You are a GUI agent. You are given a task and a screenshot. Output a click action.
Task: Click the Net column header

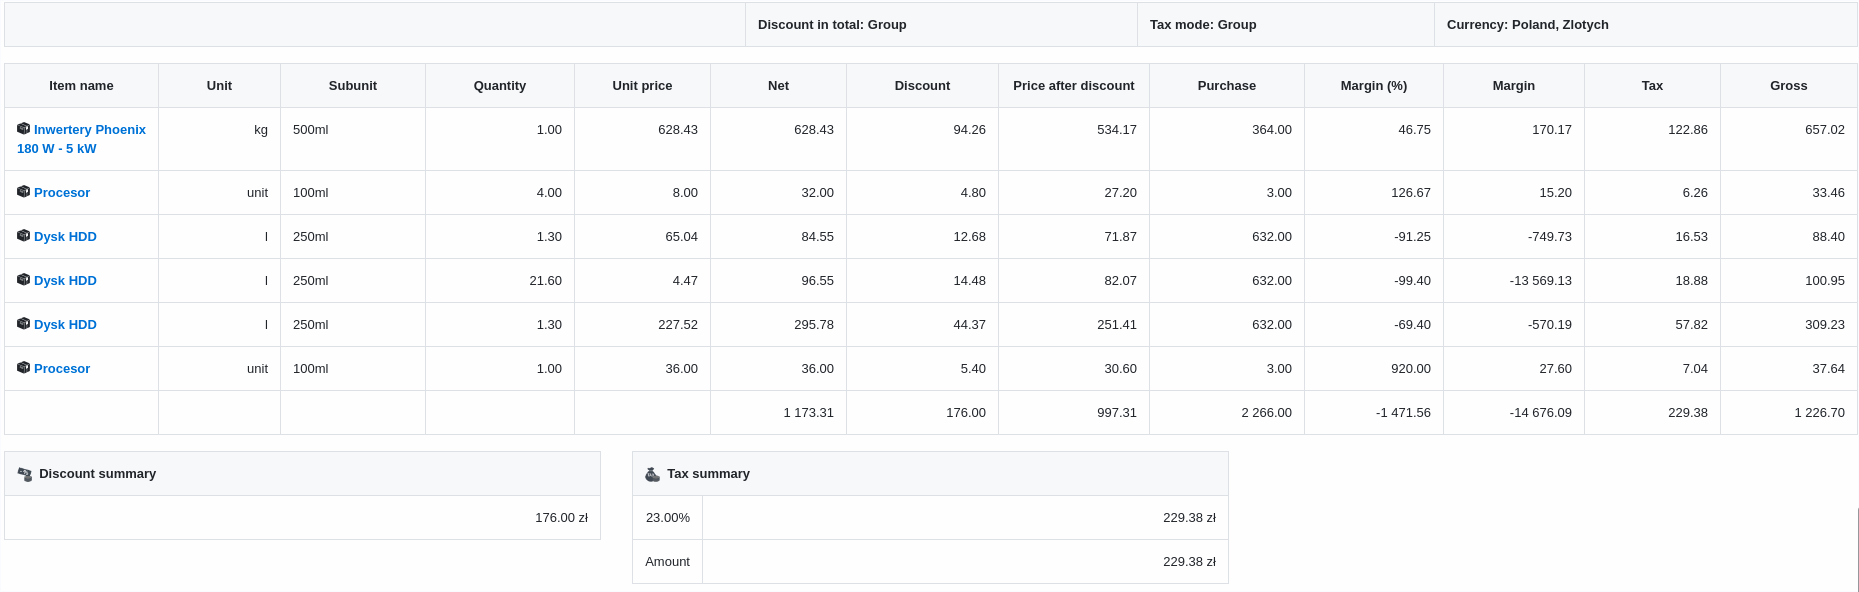pyautogui.click(x=778, y=86)
